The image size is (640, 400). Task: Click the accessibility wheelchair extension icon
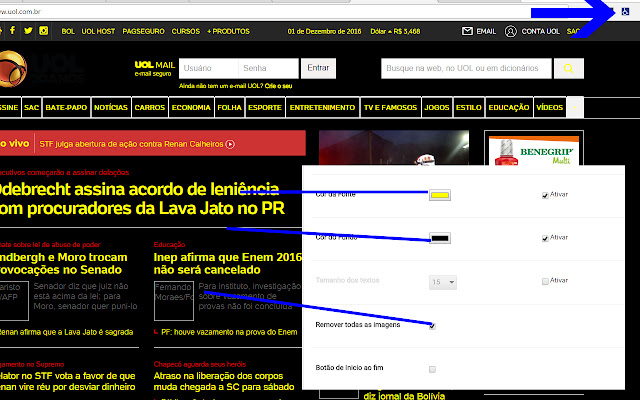625,12
